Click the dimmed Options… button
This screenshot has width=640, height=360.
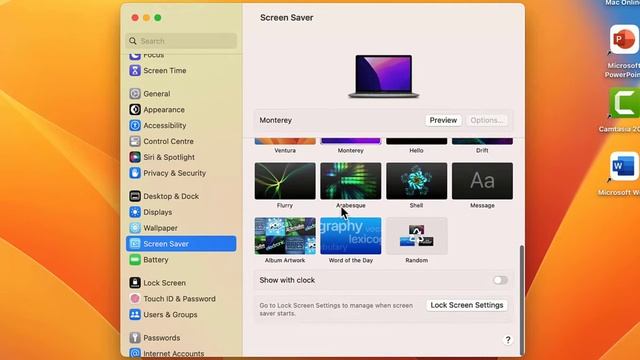(x=487, y=120)
